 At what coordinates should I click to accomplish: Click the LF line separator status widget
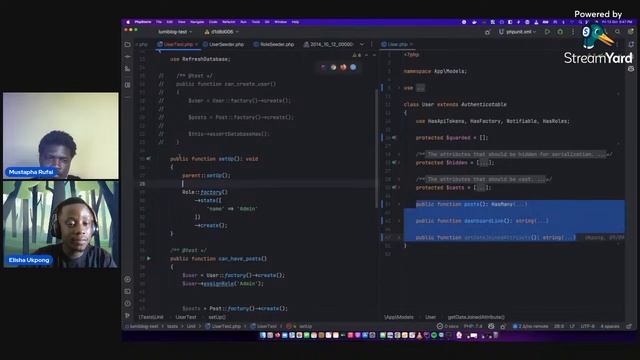coord(572,326)
